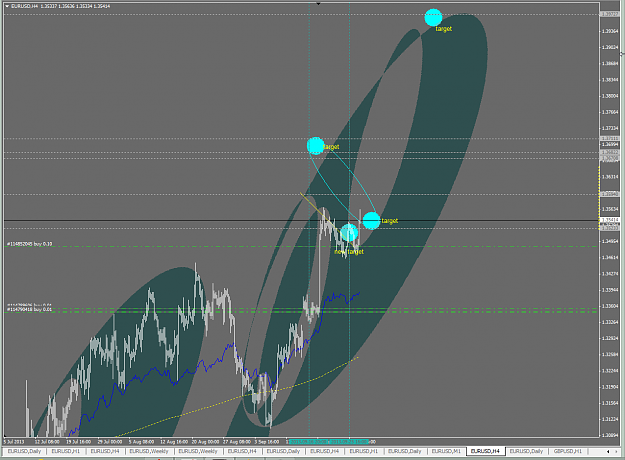Open the chart menu triangle beside EURUSD,H4 title
This screenshot has width=625, height=460.
tap(7, 6)
